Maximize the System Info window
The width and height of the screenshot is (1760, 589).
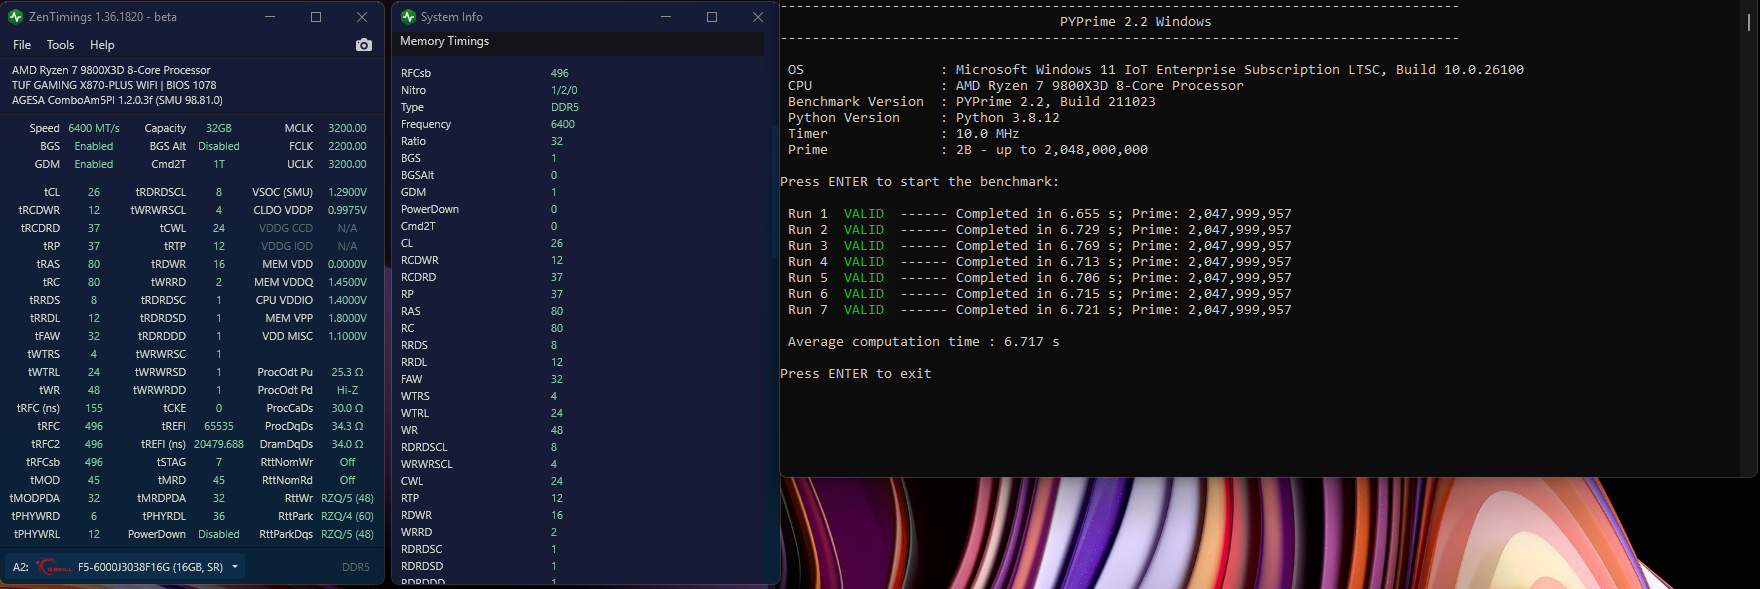[x=712, y=17]
